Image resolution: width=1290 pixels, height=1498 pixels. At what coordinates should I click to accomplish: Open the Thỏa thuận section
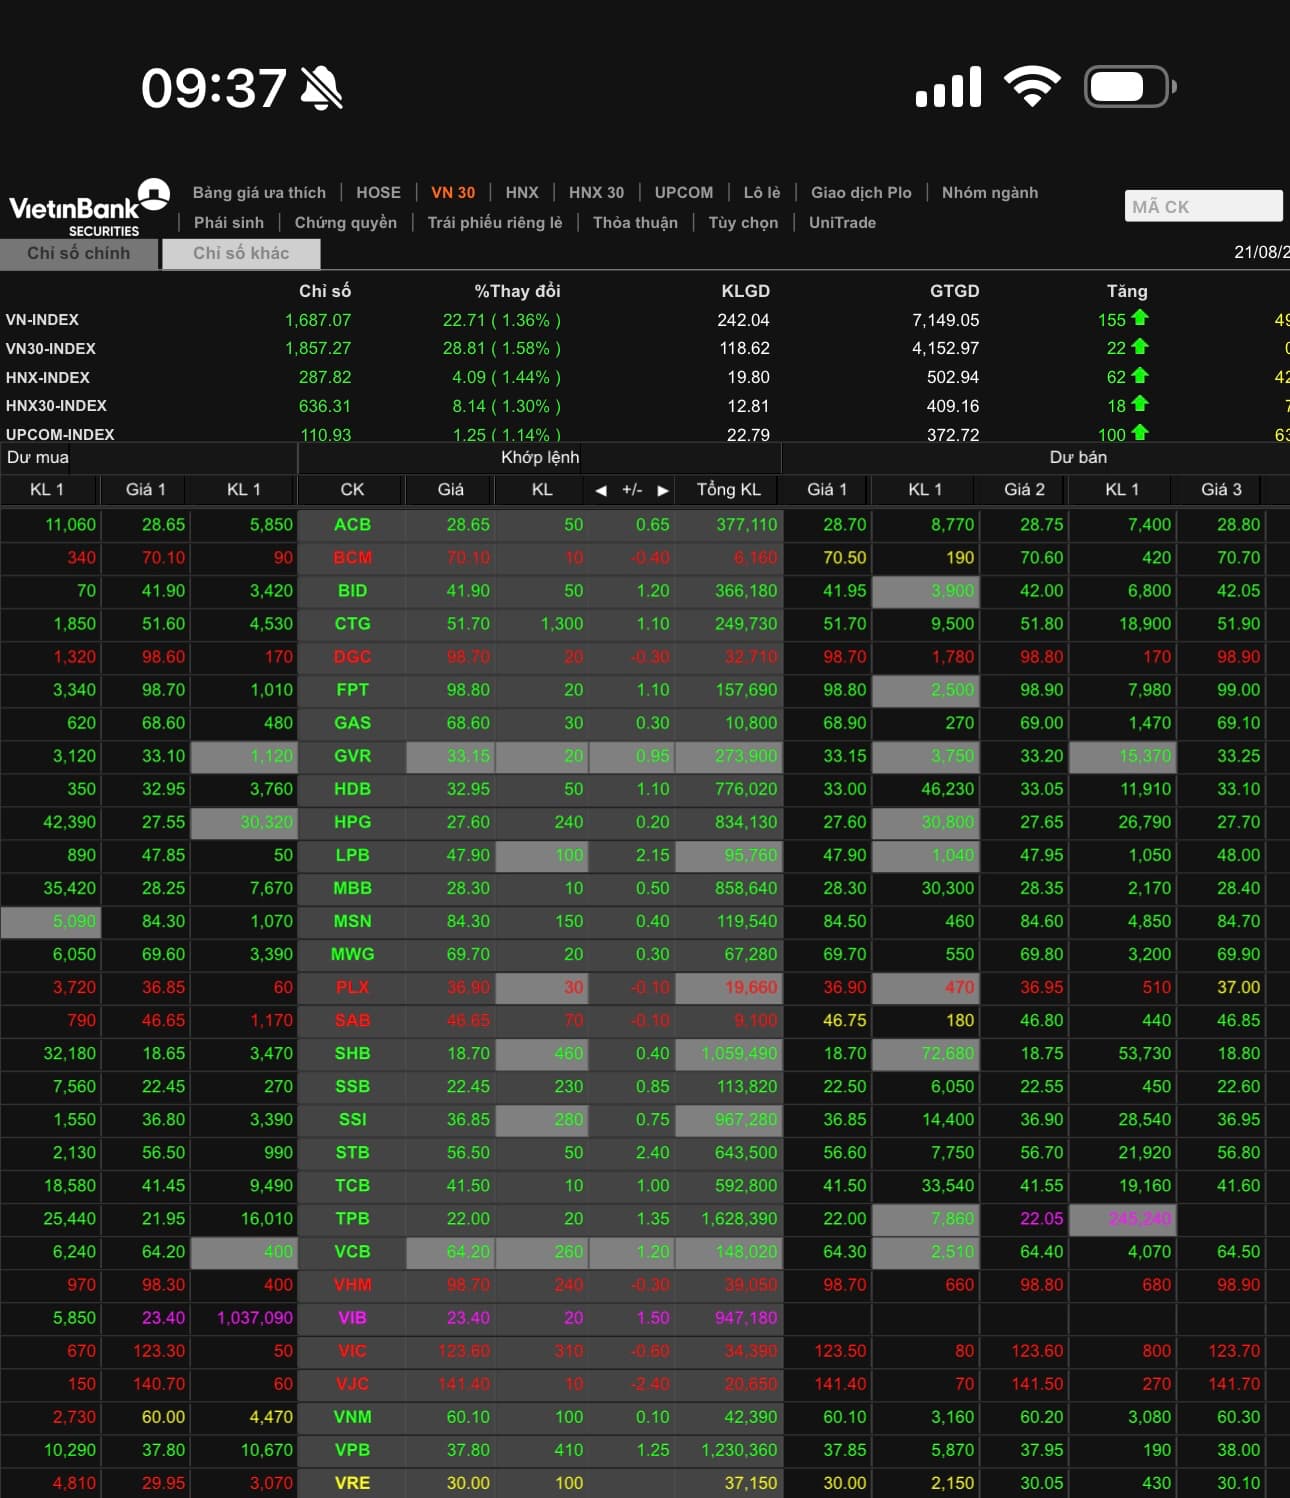click(635, 222)
